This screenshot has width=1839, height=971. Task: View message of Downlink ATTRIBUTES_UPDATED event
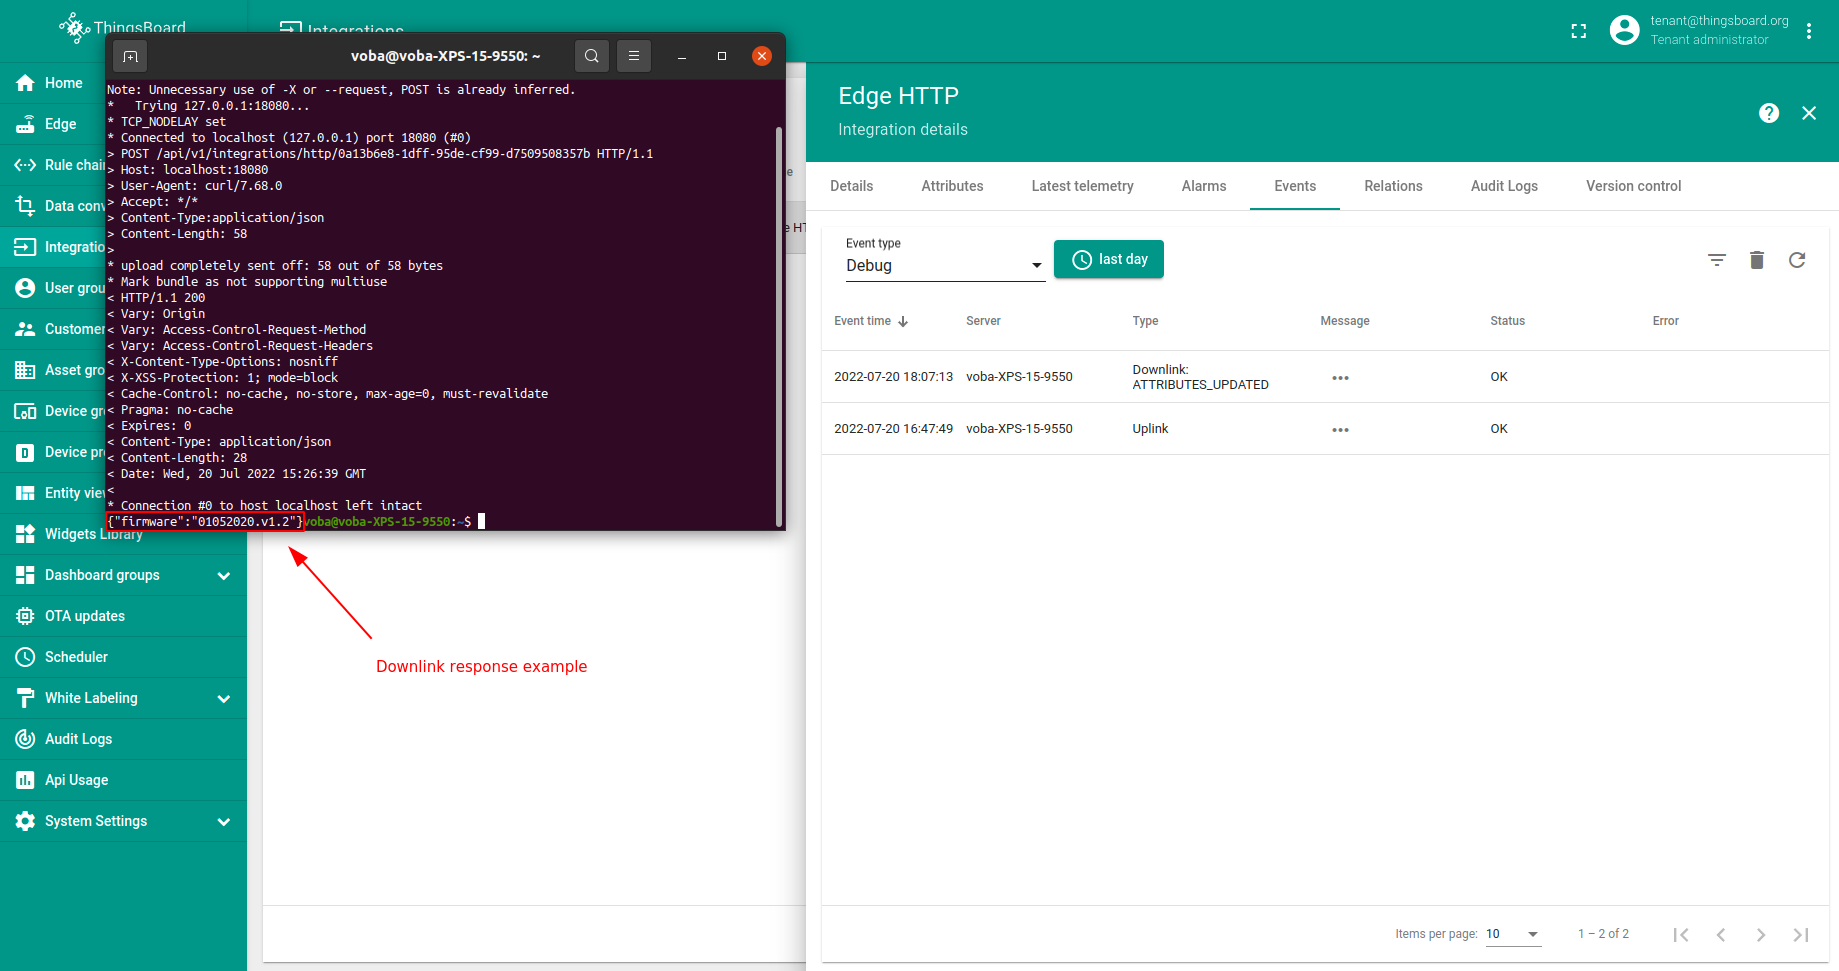click(1340, 377)
